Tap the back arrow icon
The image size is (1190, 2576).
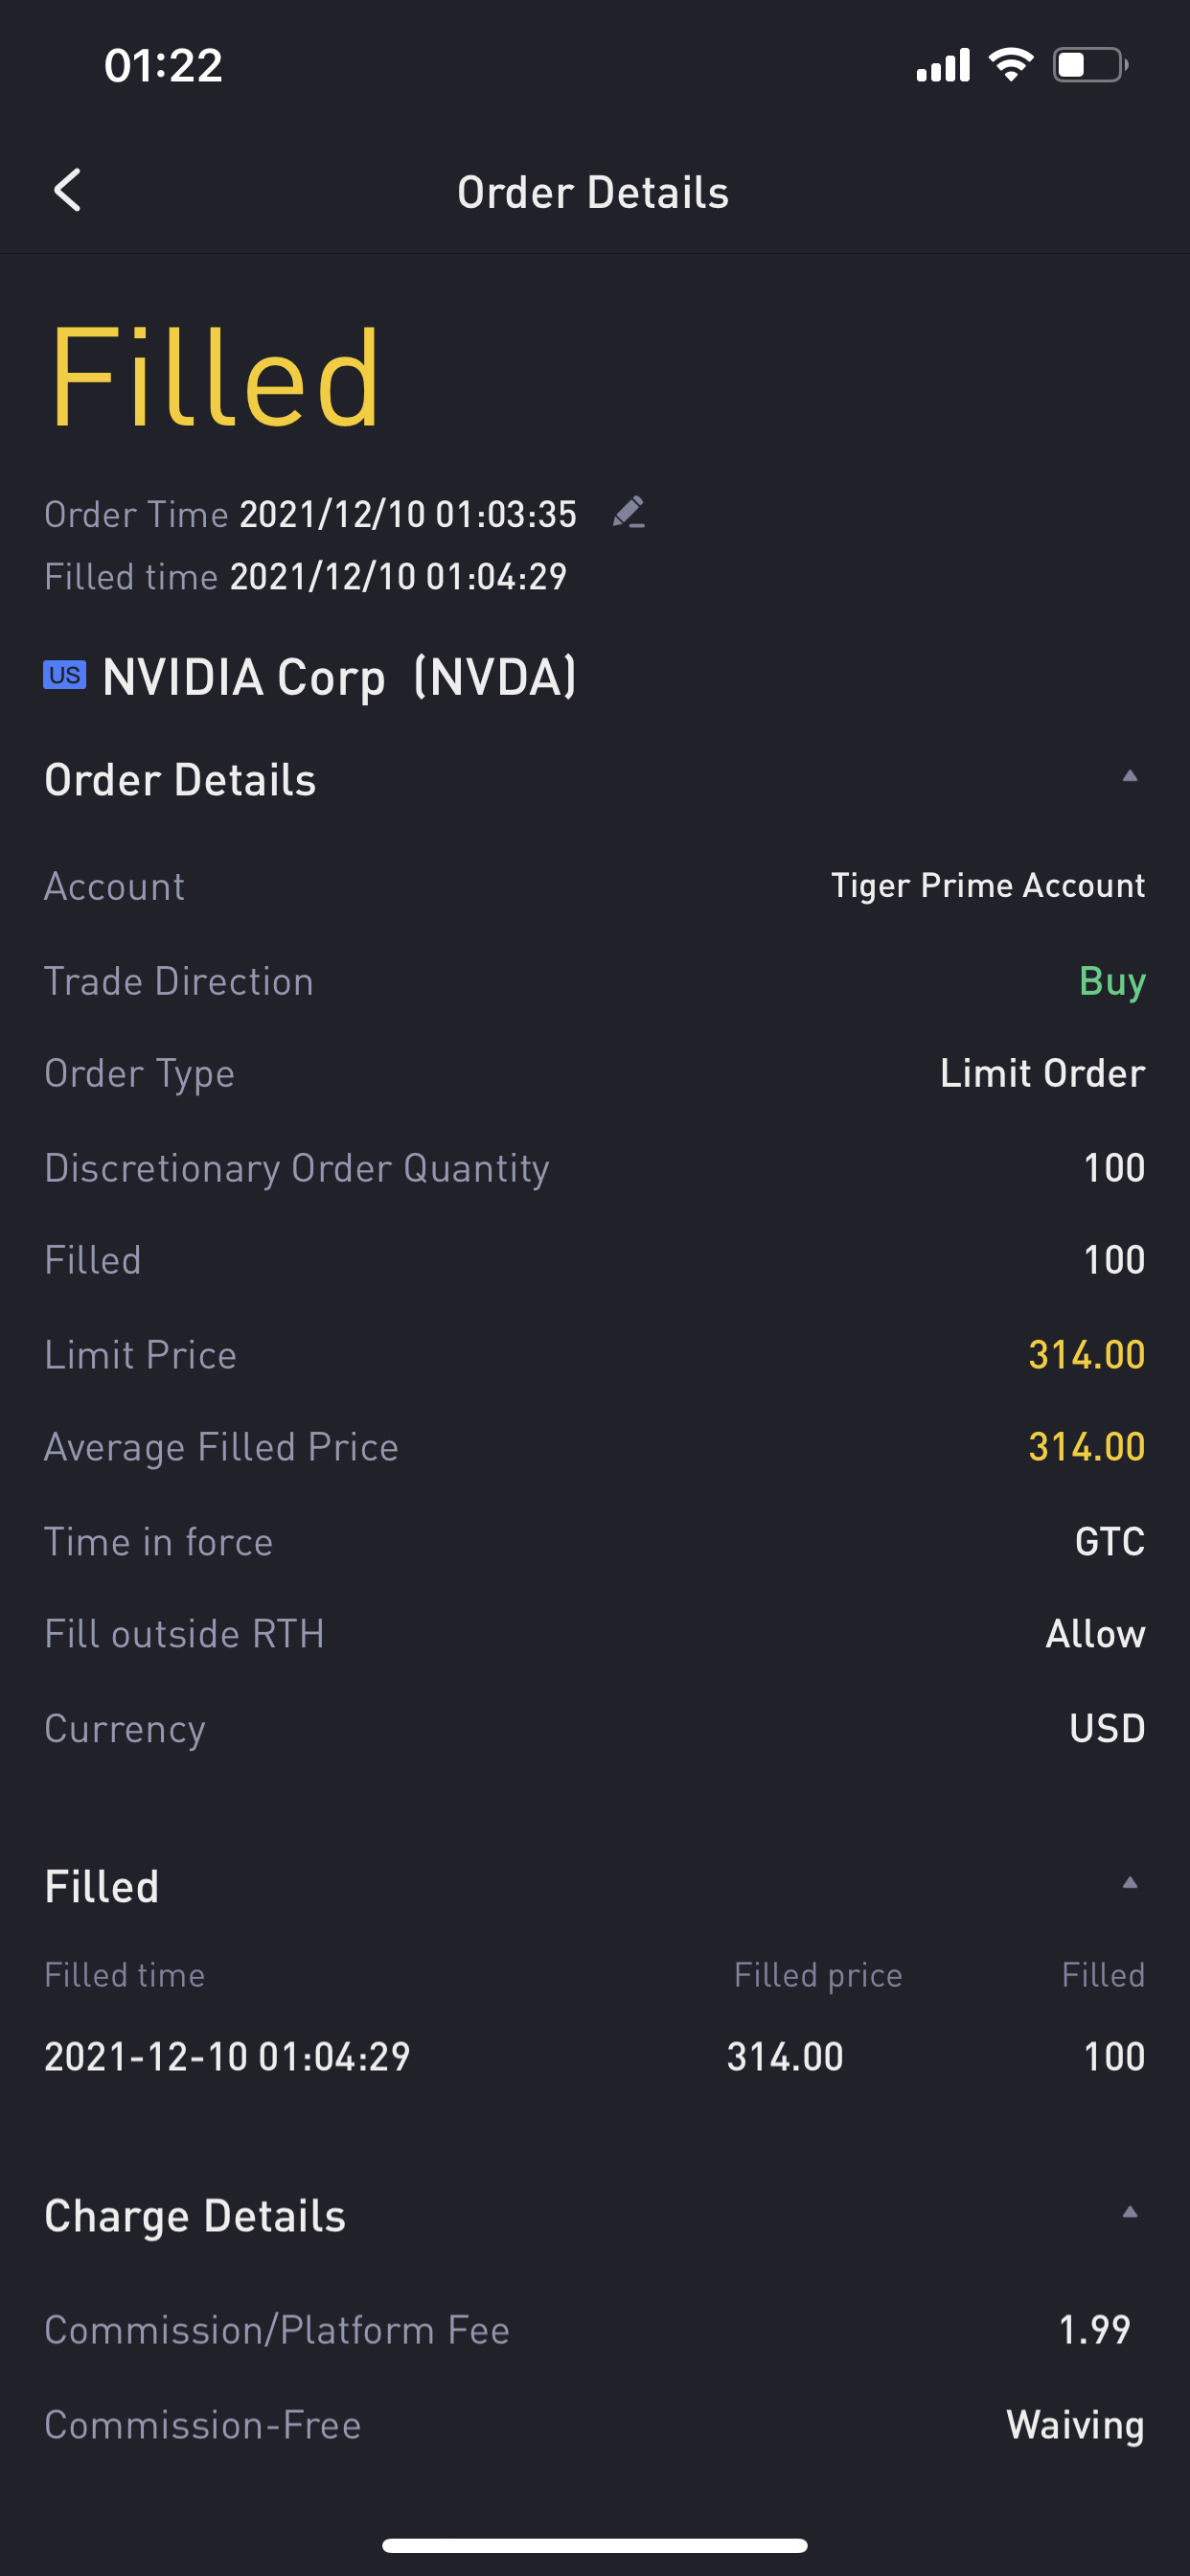tap(67, 190)
